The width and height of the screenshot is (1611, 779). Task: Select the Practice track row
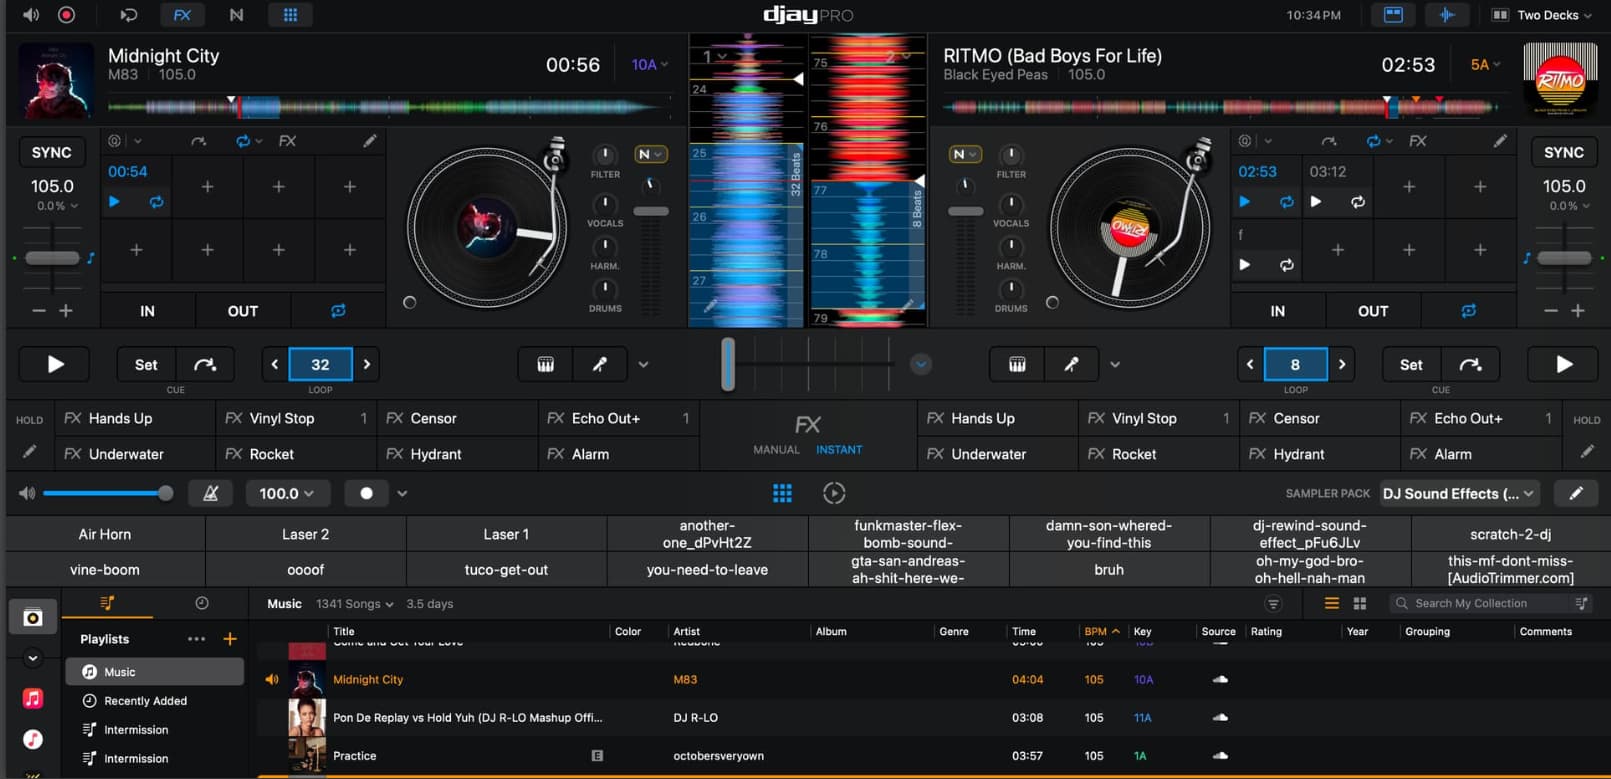pyautogui.click(x=930, y=756)
